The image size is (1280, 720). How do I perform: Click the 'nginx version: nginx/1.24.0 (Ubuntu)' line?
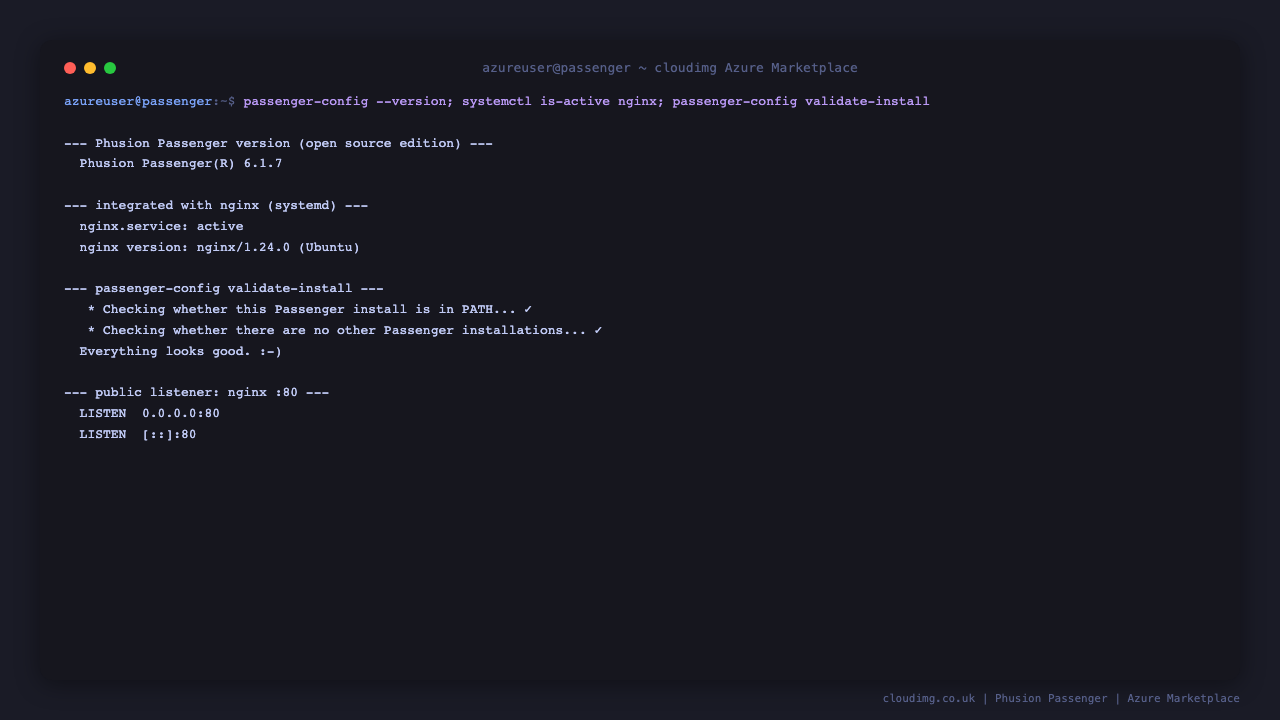[220, 247]
